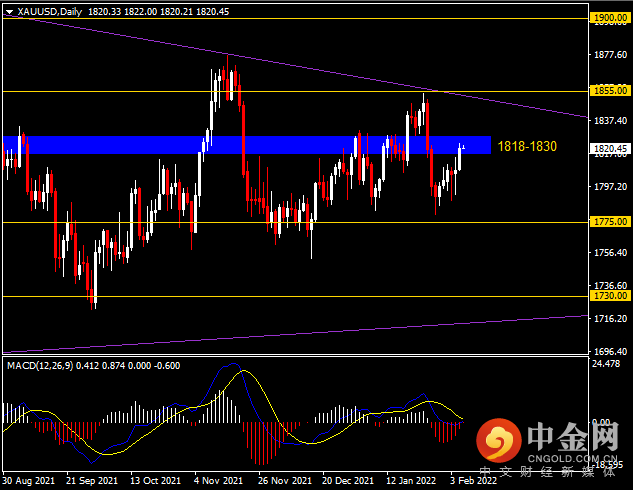Image resolution: width=633 pixels, height=490 pixels.
Task: Click the 1716.20 axis price
Action: pos(610,318)
